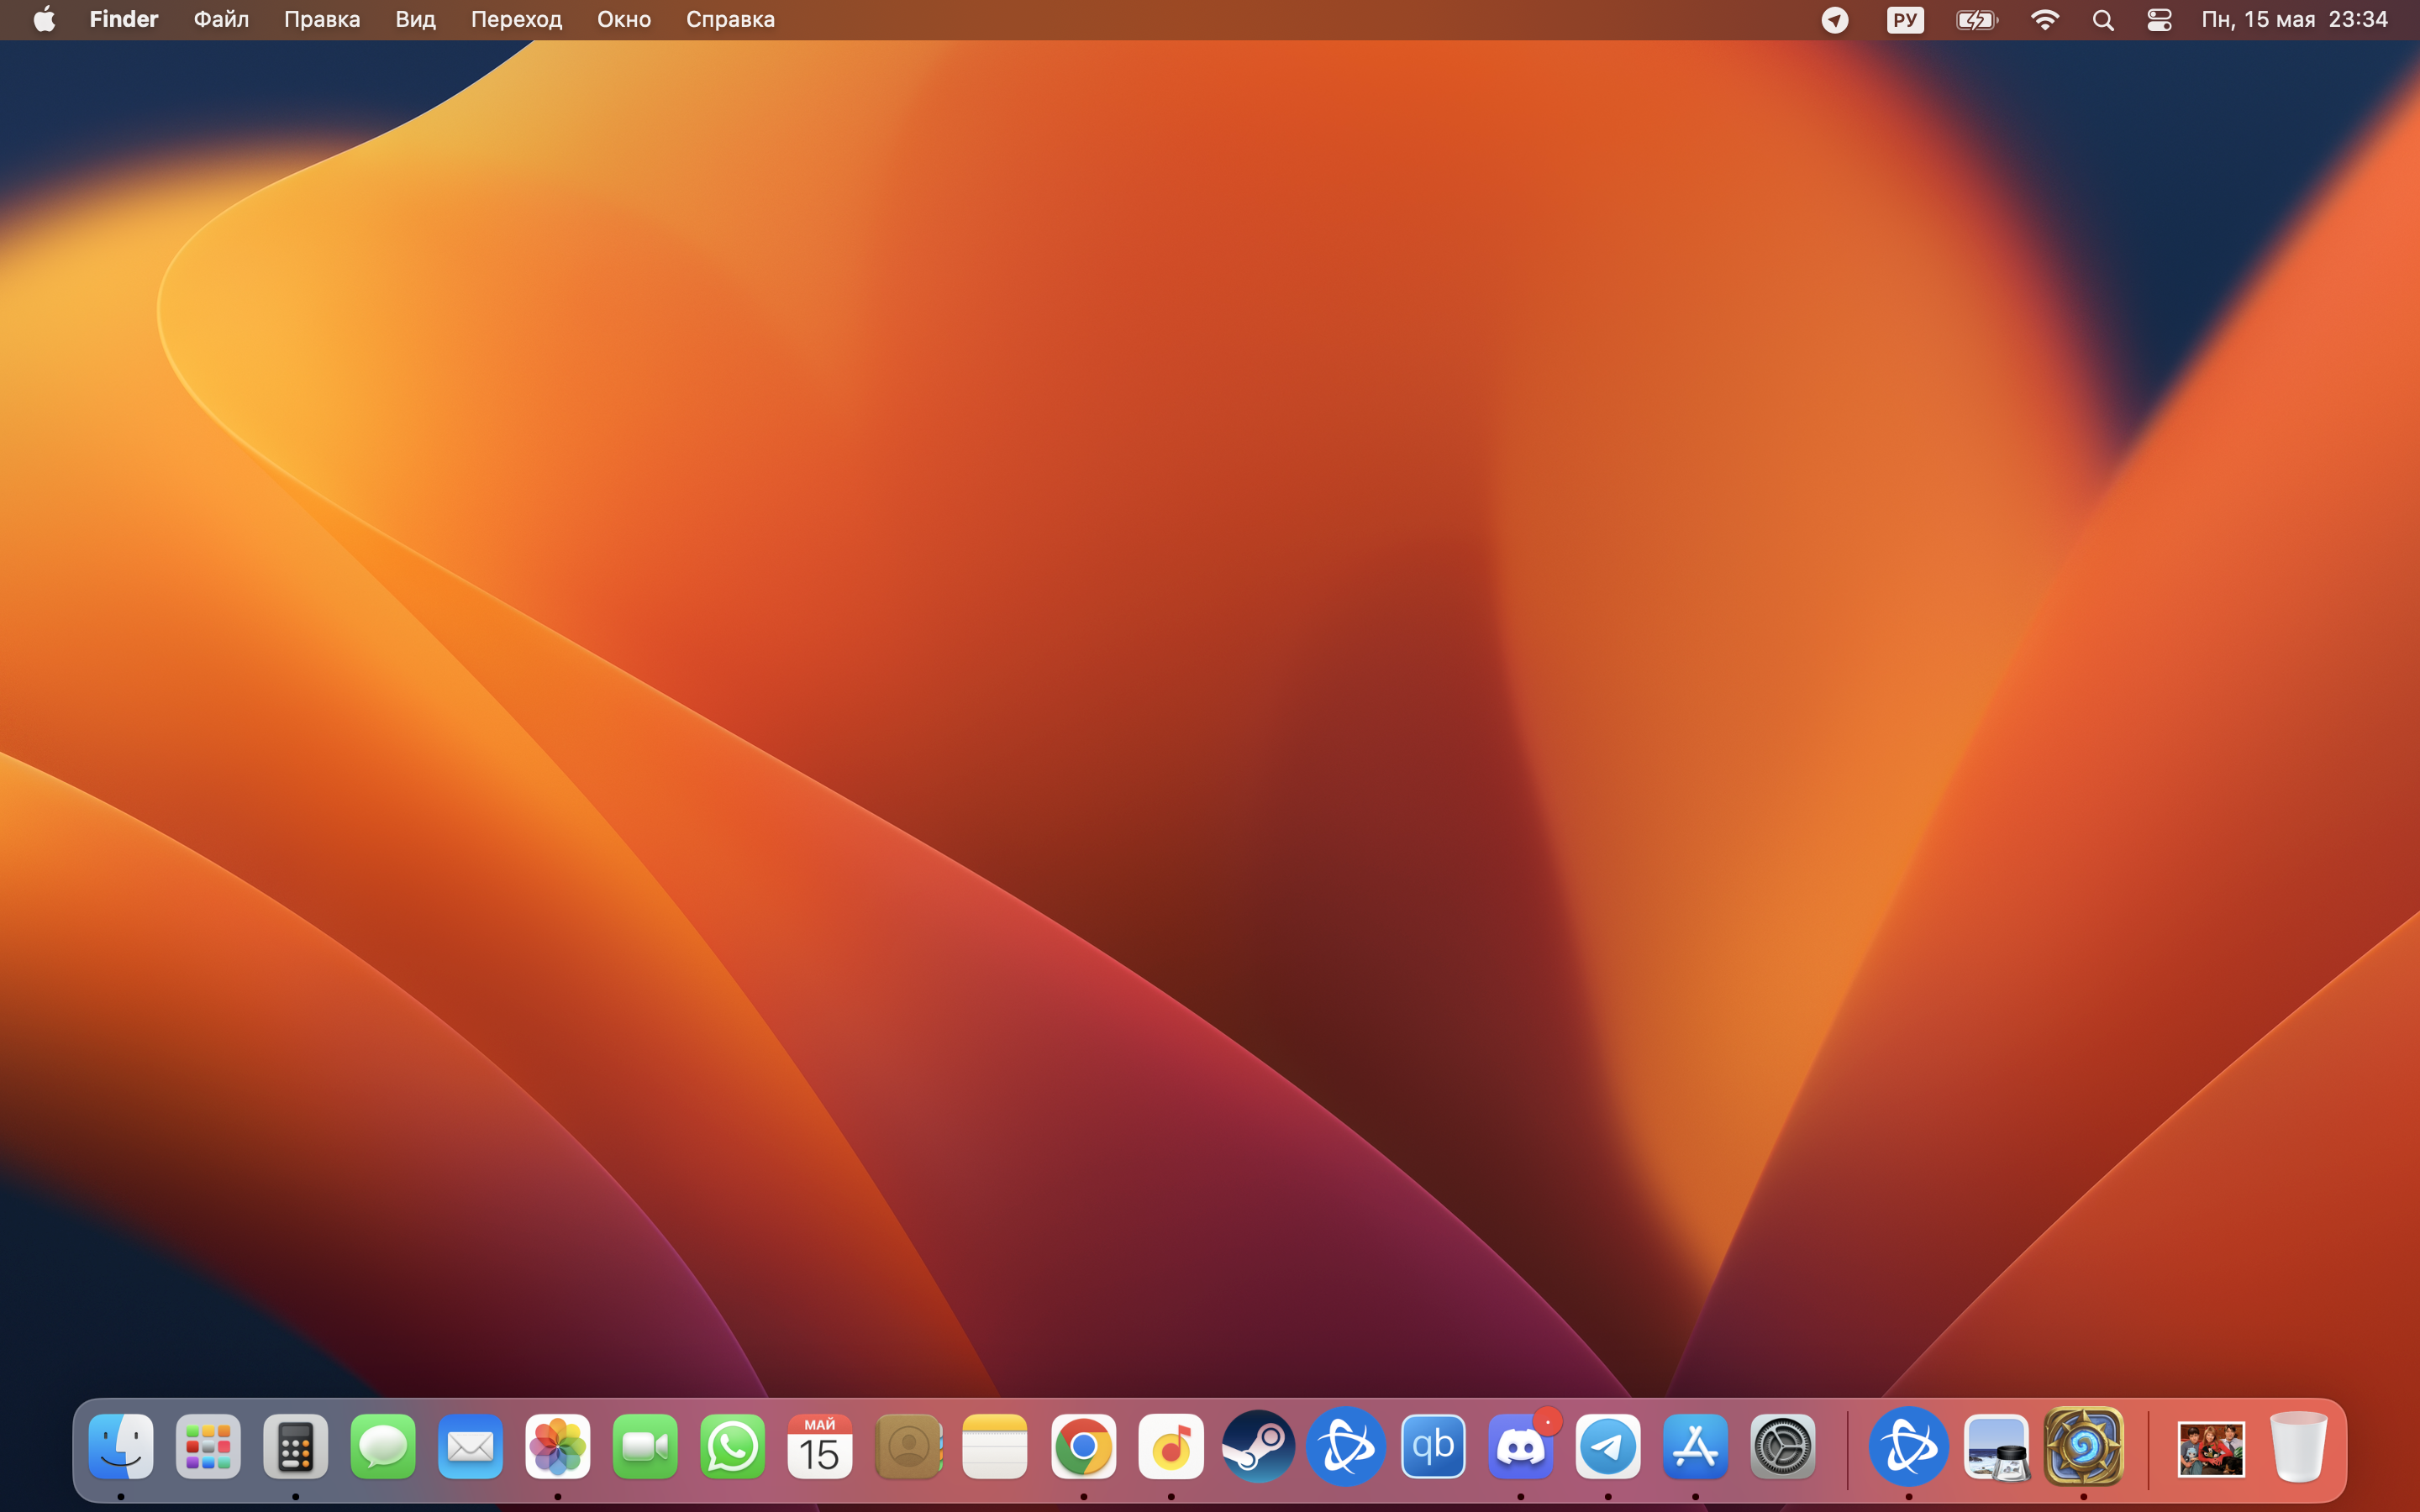The width and height of the screenshot is (2420, 1512).
Task: Open Launchpad in the Dock
Action: point(208,1446)
